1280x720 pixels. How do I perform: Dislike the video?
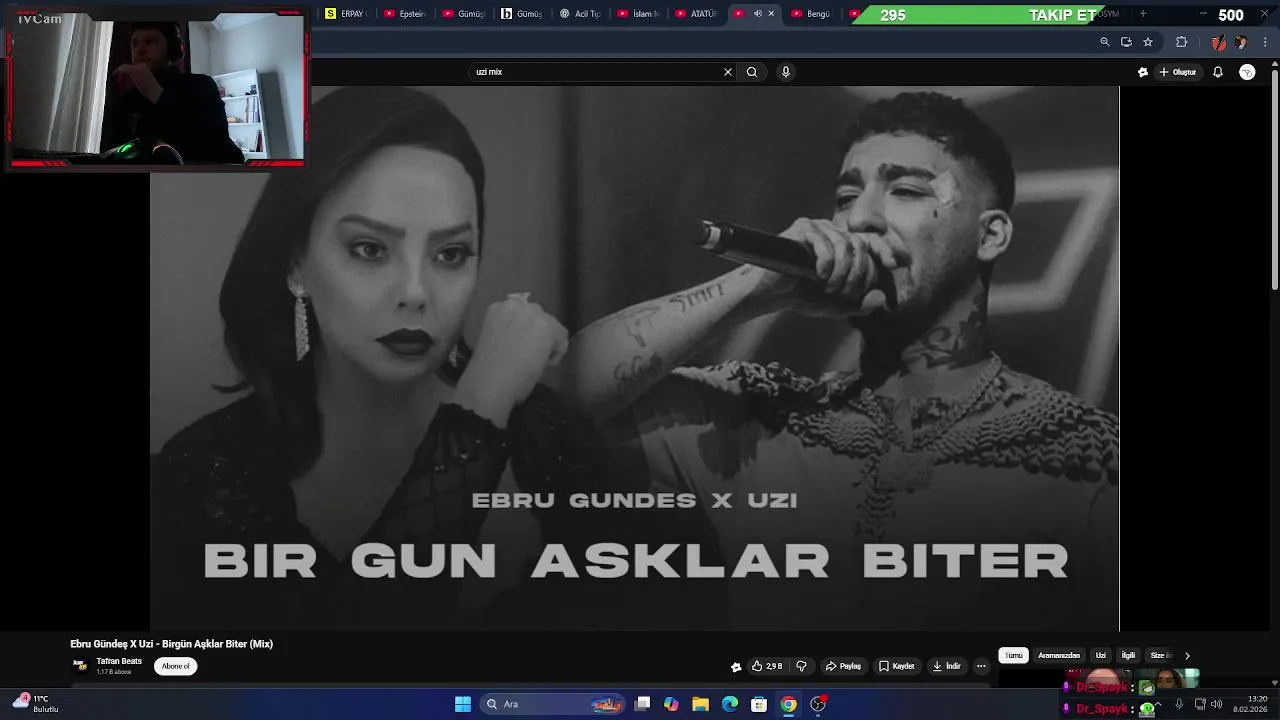pyautogui.click(x=801, y=666)
